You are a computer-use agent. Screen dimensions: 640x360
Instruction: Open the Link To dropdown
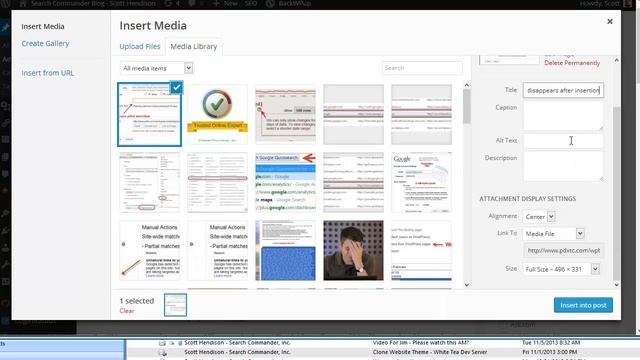(x=553, y=233)
